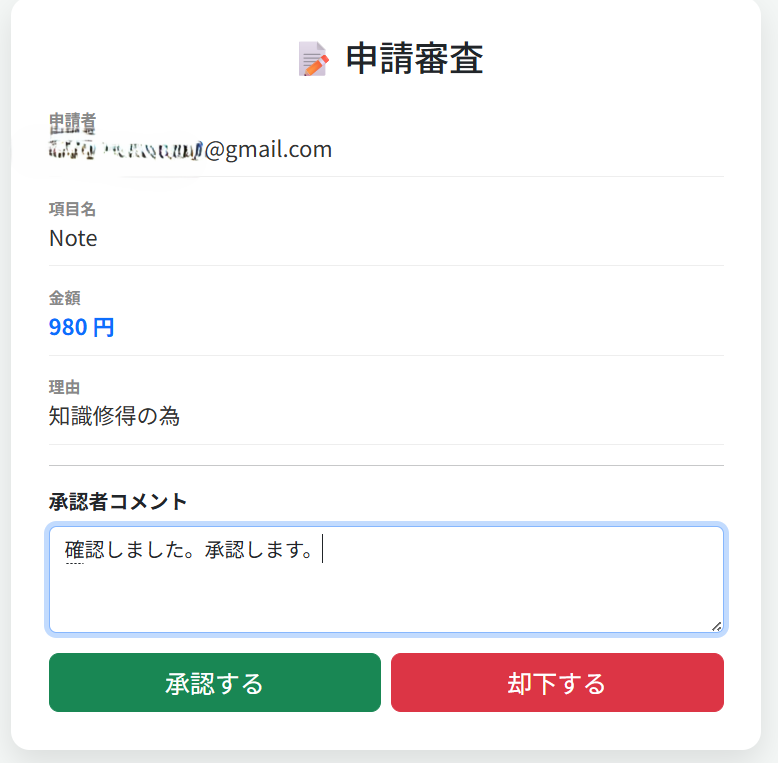Select the item name value Note
The height and width of the screenshot is (763, 778).
(73, 238)
